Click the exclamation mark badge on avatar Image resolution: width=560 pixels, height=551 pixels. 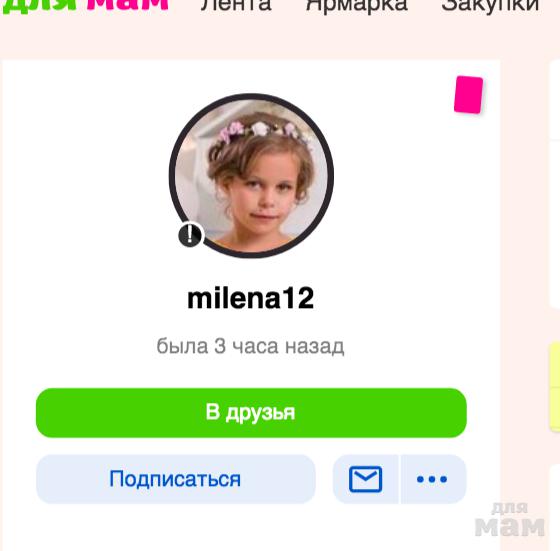click(190, 235)
